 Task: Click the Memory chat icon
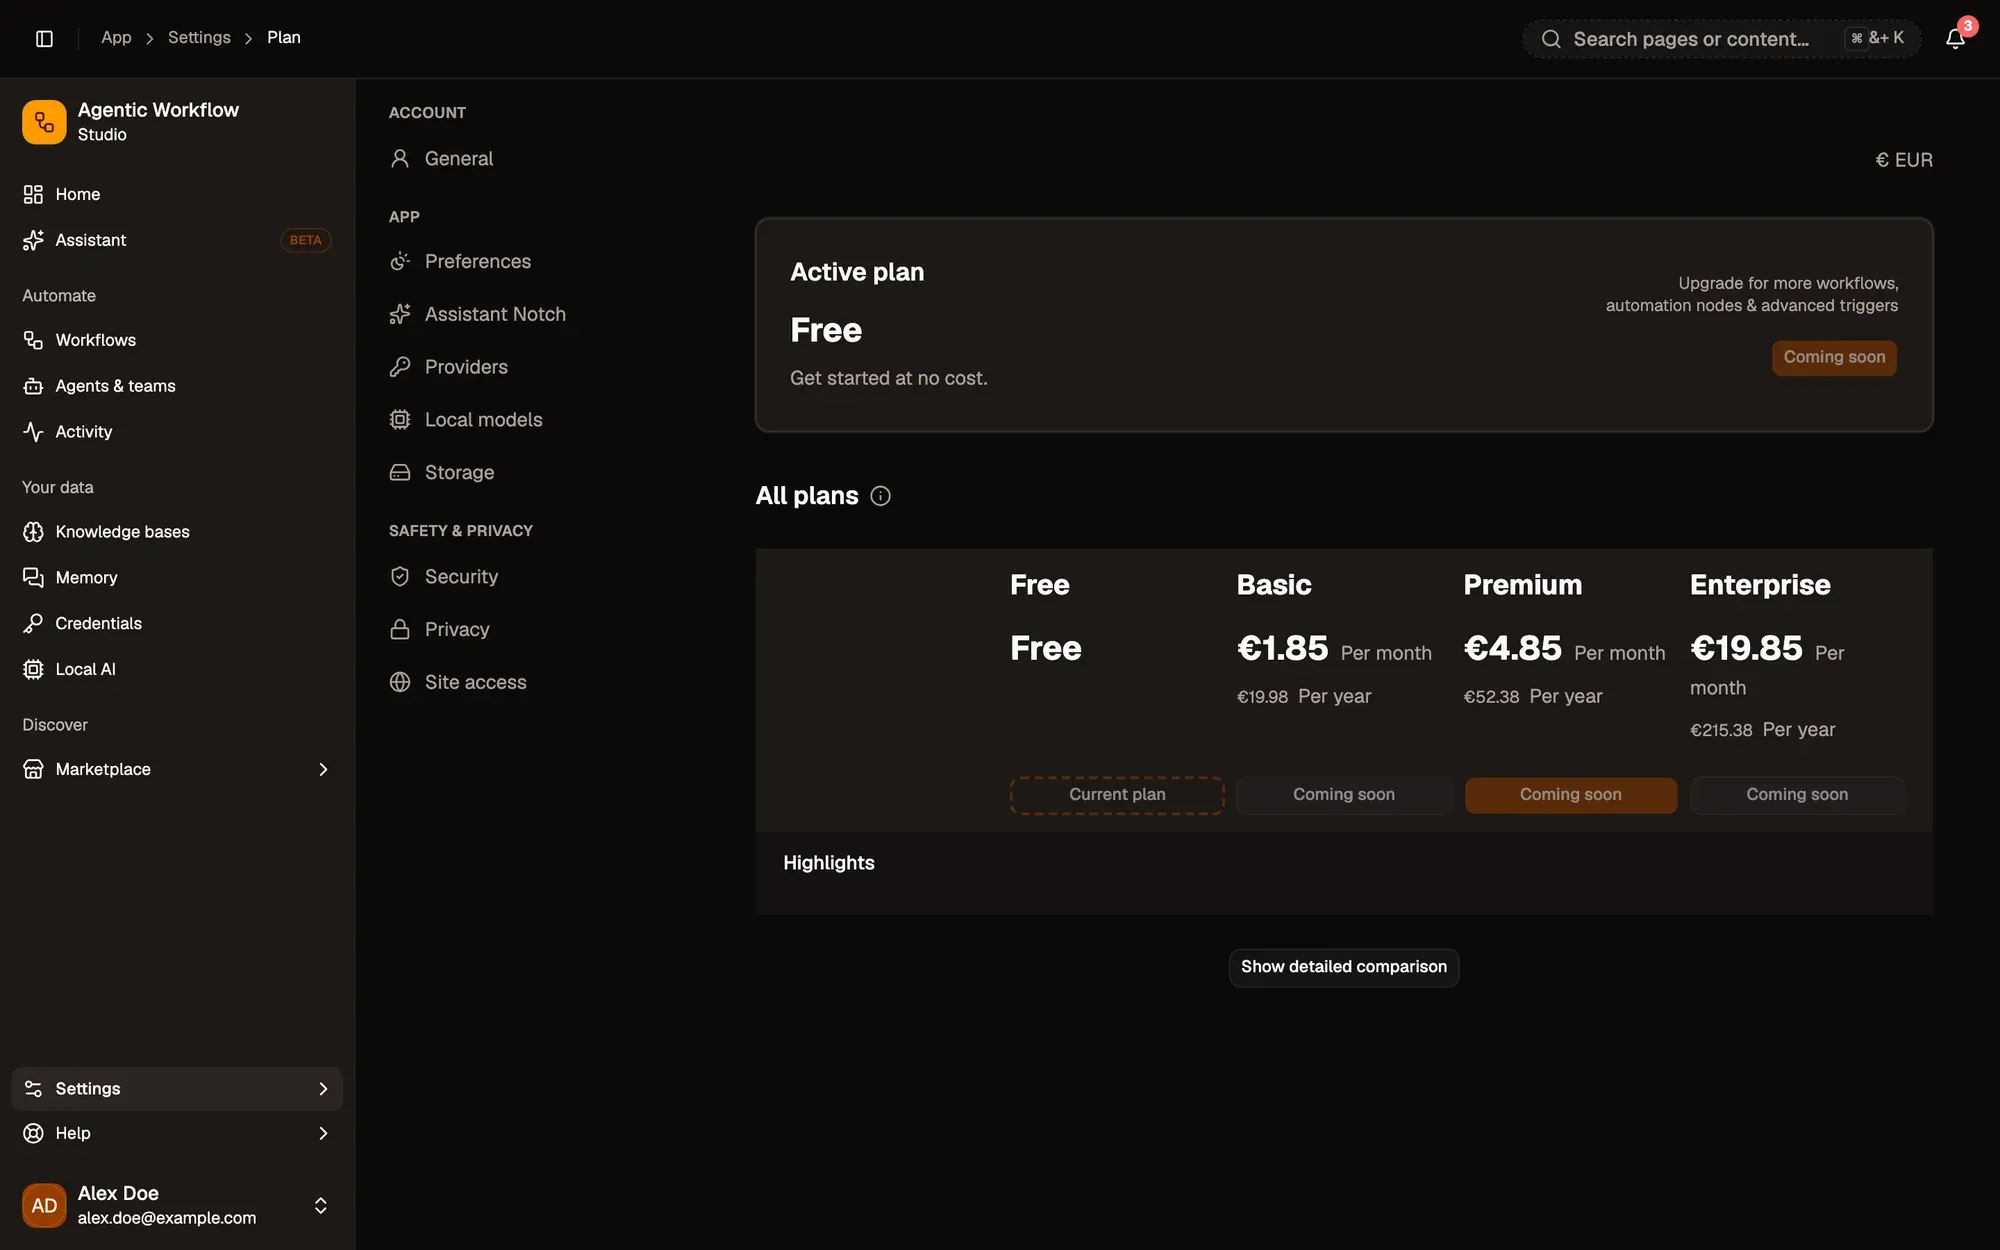pos(33,578)
